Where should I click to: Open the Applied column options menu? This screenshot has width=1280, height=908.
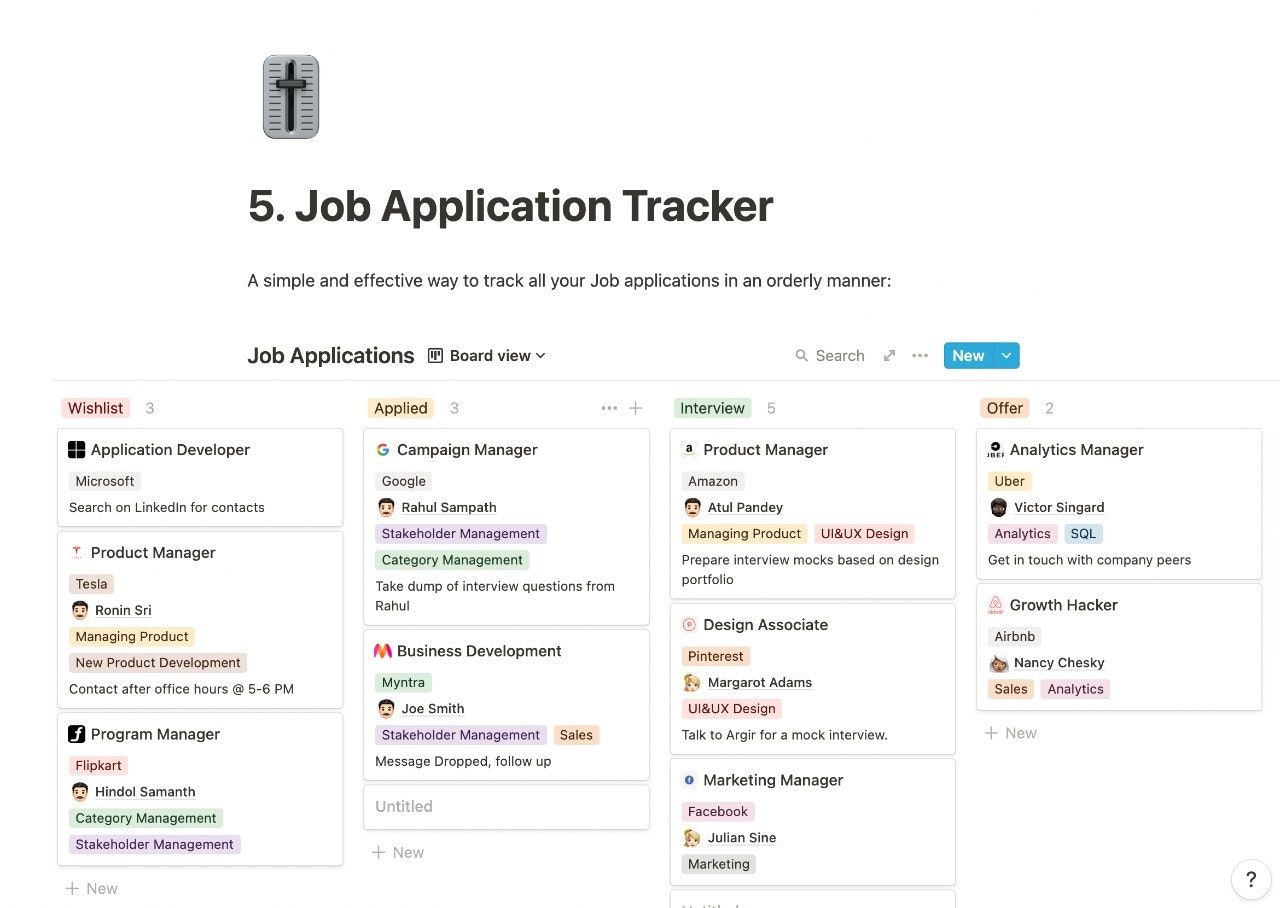click(609, 408)
